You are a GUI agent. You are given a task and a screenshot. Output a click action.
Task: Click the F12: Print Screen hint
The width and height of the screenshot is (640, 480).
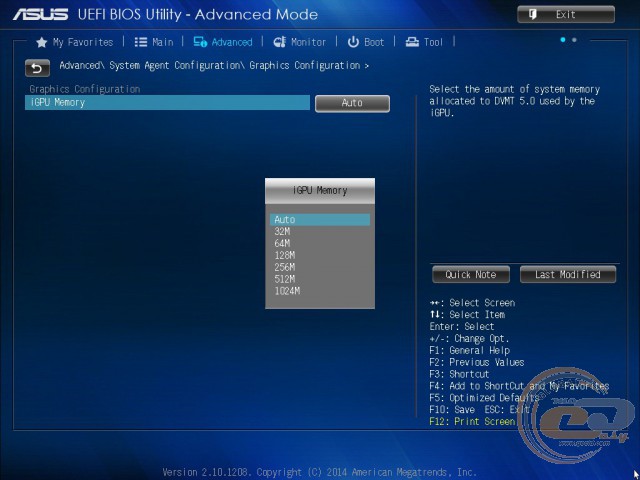tap(472, 421)
